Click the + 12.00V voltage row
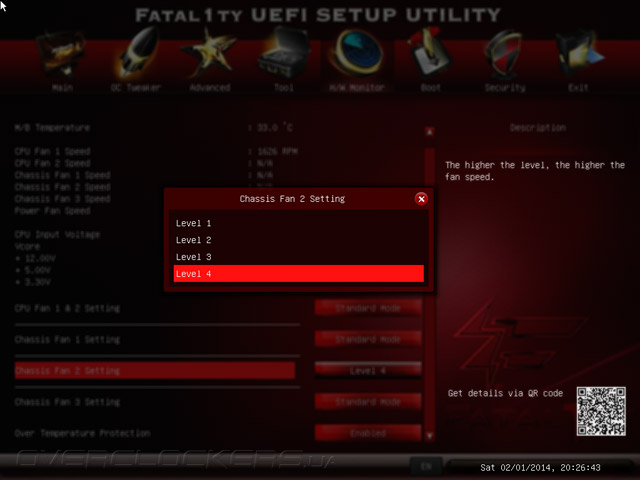 [x=36, y=258]
